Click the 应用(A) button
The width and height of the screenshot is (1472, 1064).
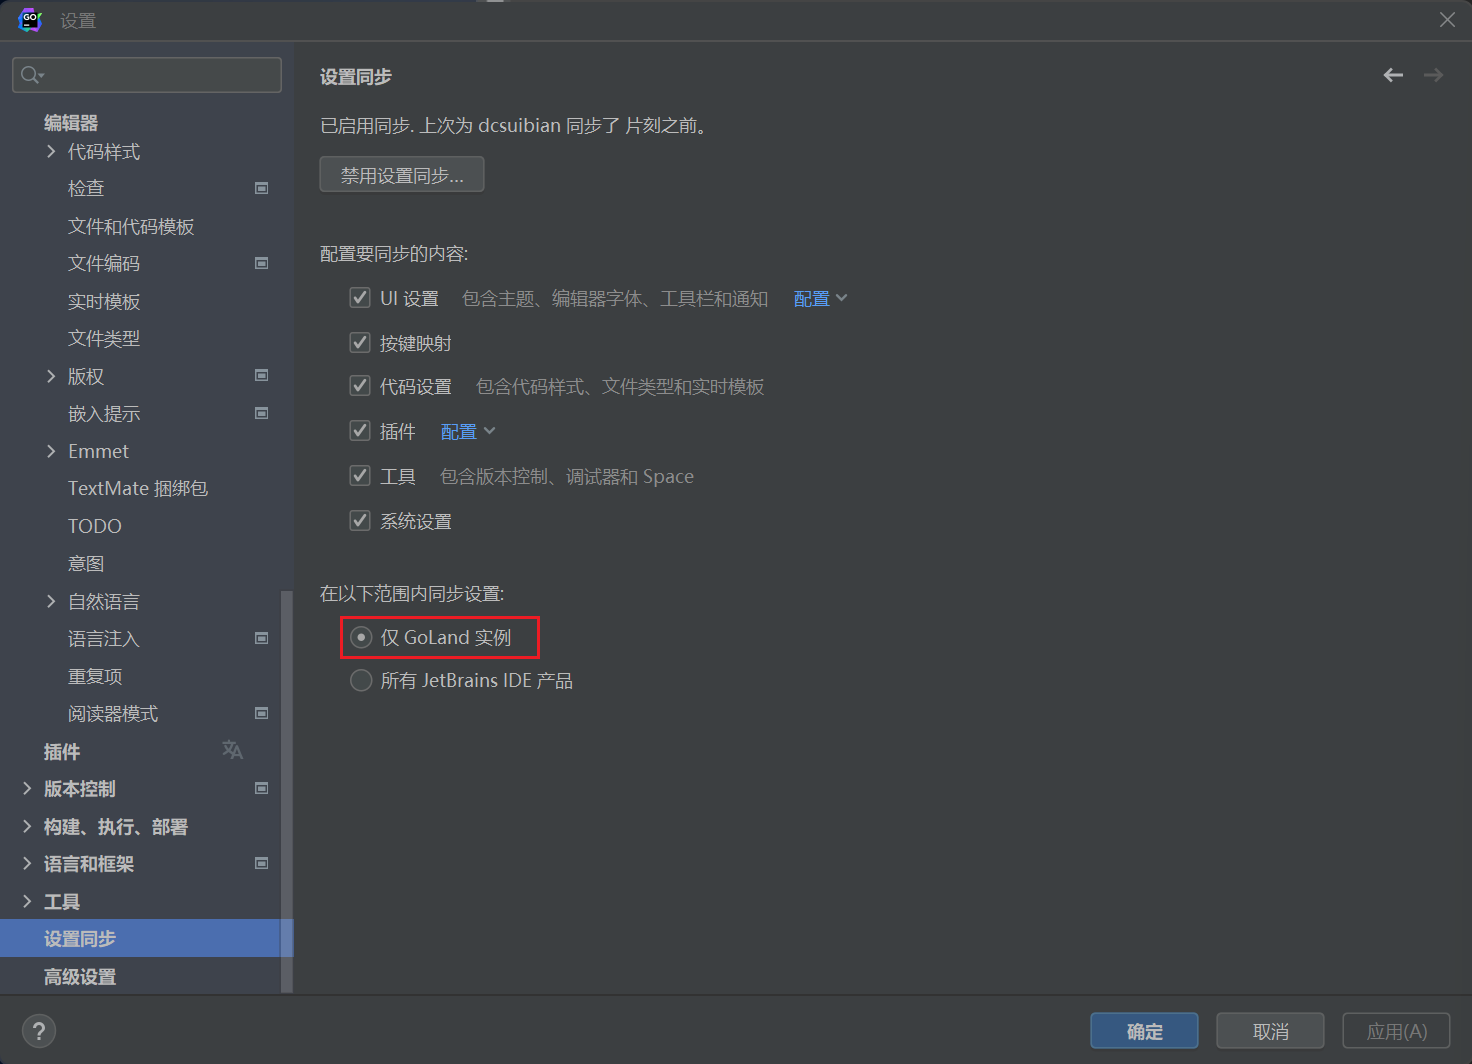(x=1396, y=1031)
